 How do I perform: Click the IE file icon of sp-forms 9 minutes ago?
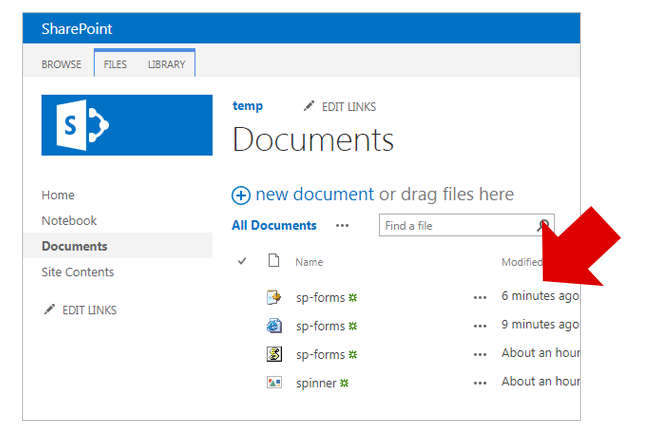point(274,326)
